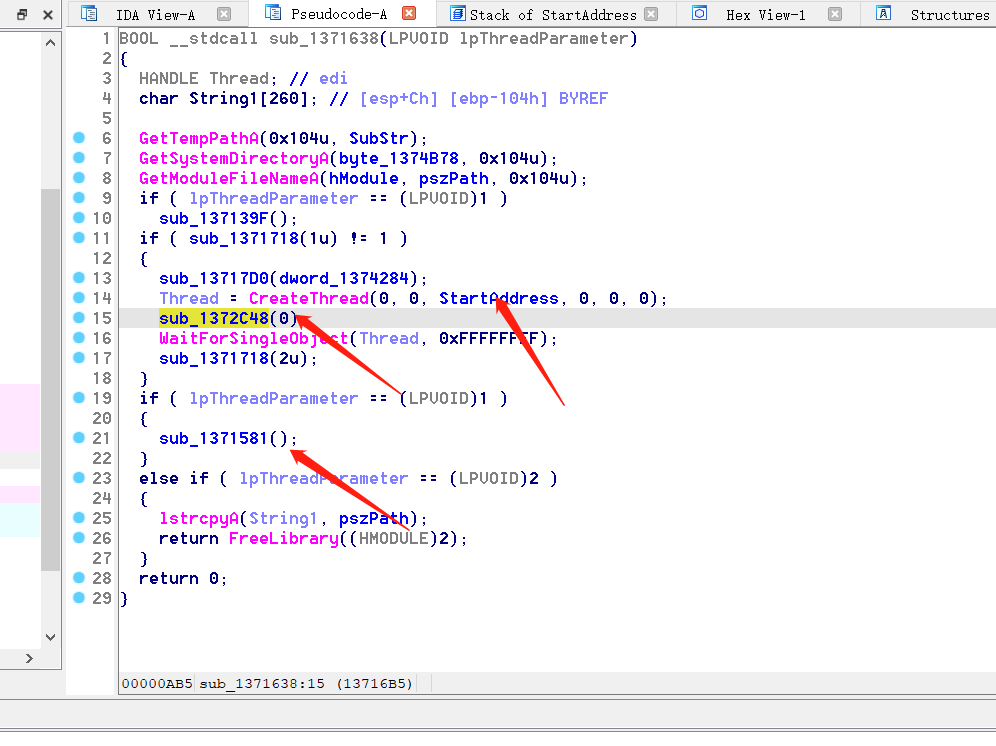This screenshot has width=996, height=746.
Task: Click the sub_137139F call
Action: point(214,219)
